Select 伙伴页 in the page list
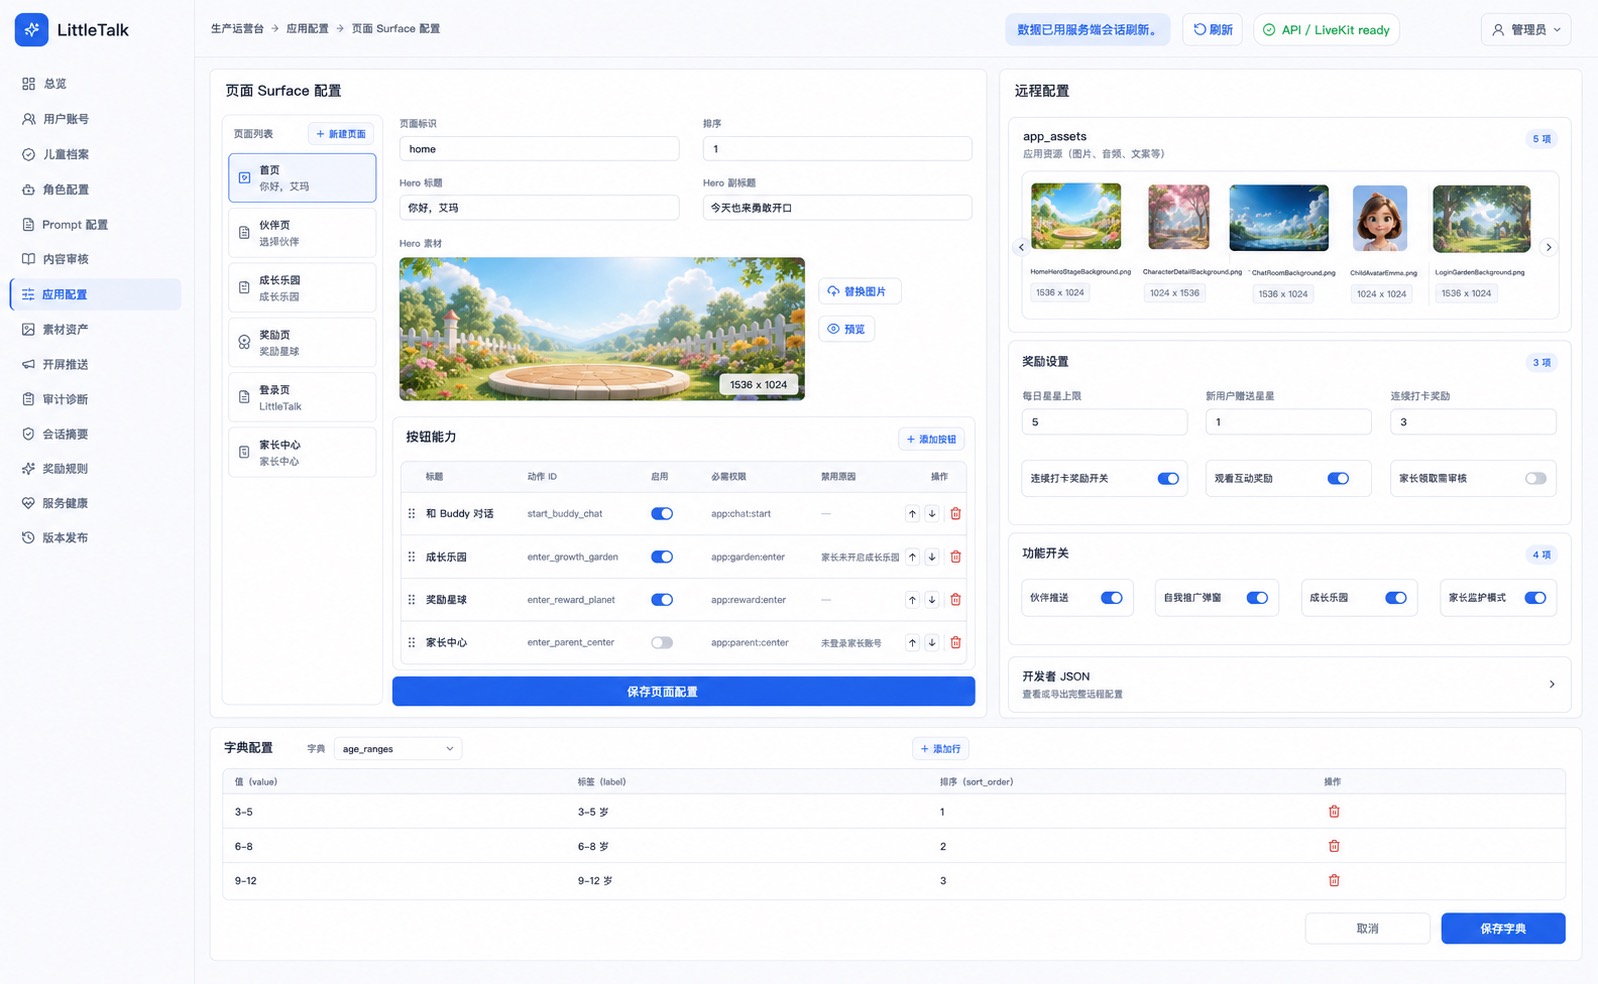1598x984 pixels. point(302,233)
